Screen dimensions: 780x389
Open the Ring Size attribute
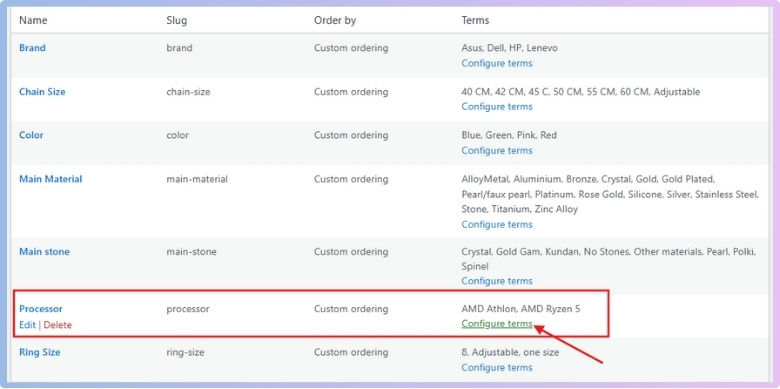tap(40, 352)
